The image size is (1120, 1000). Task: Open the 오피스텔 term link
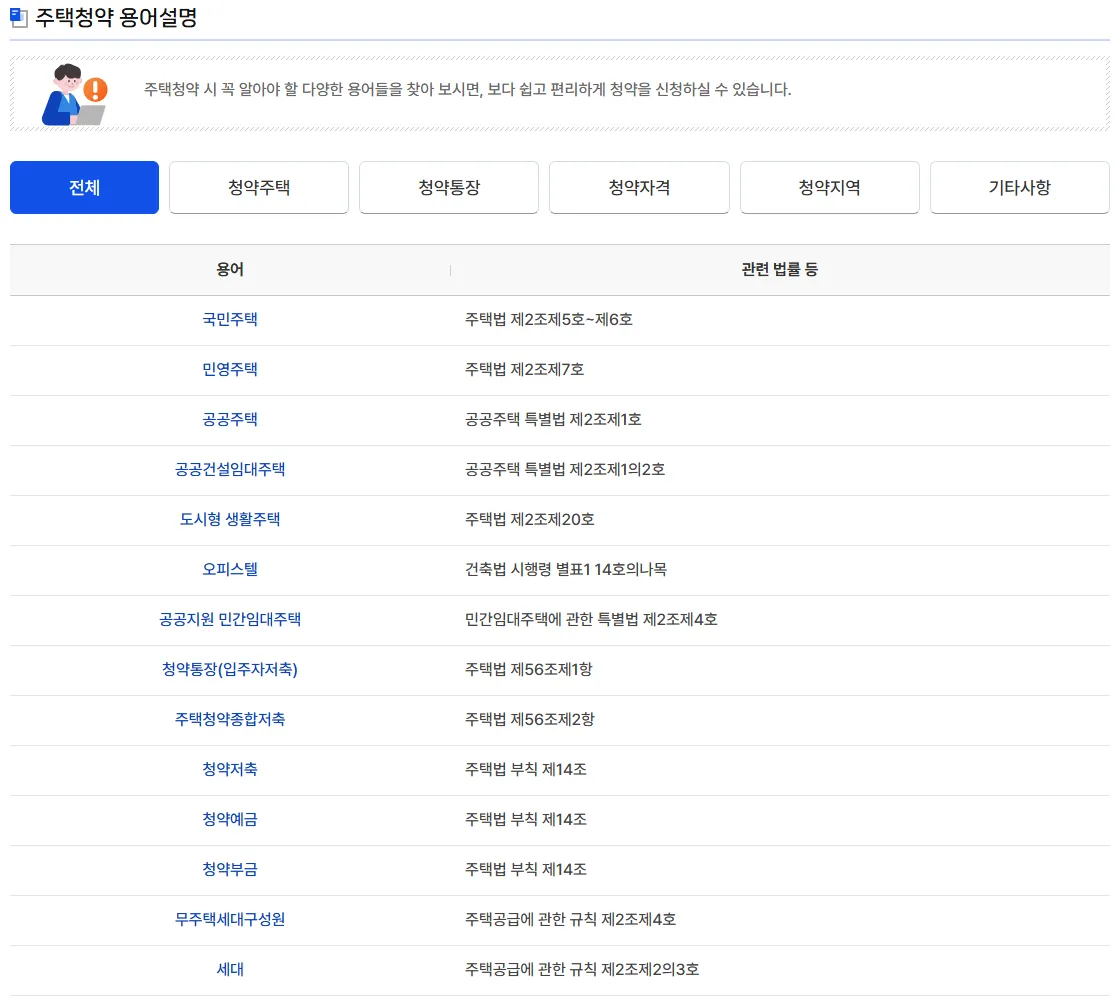point(230,569)
